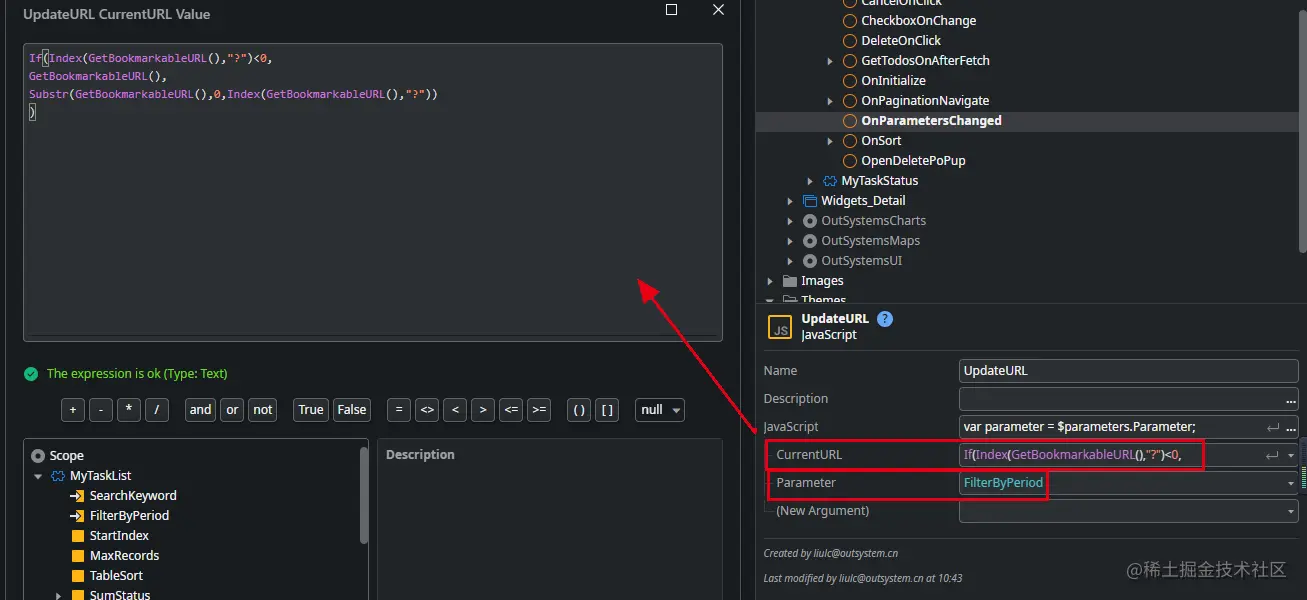Click inside the expression editor text area
The image size is (1307, 600).
(372, 192)
